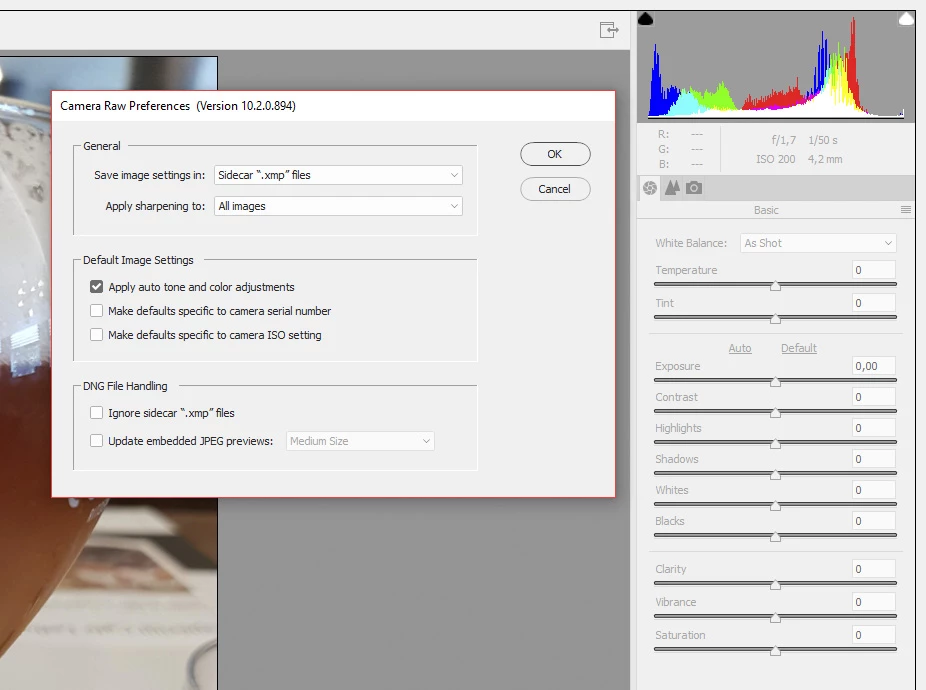Click the Temperature value field
This screenshot has height=690, width=926.
(874, 270)
